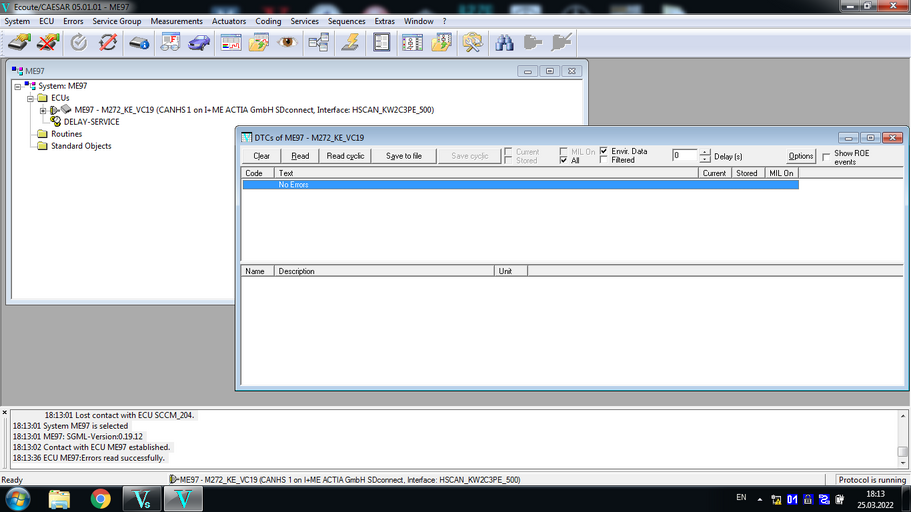
Task: Click the Description column header
Action: coord(384,271)
